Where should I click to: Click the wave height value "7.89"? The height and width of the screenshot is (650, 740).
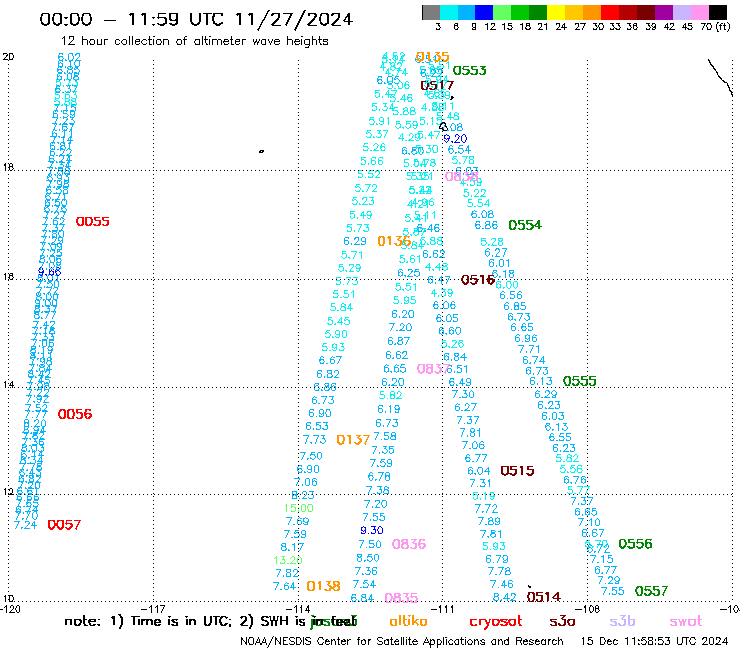pos(489,522)
